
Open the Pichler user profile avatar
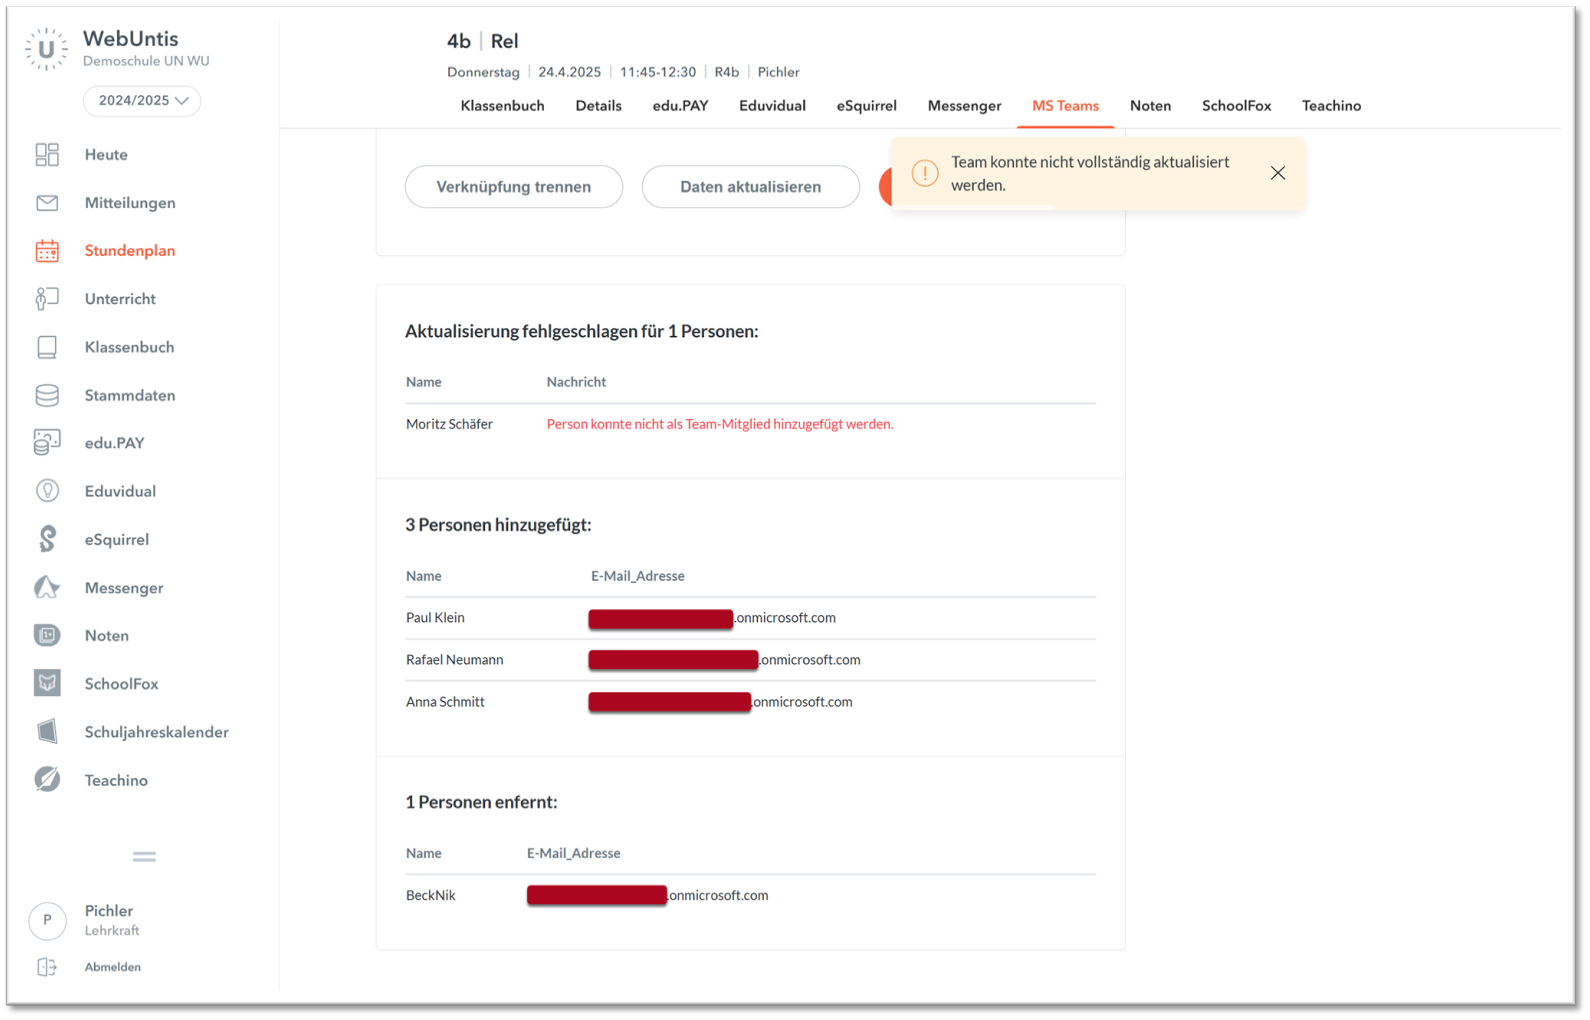[47, 920]
